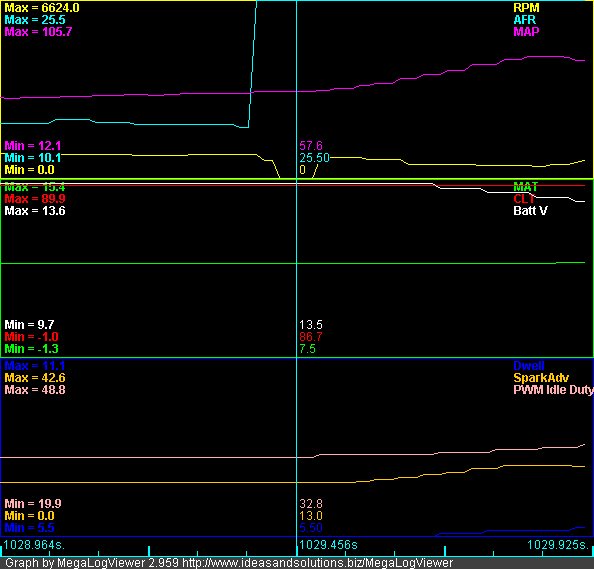Click the PWM Idle Duty legend label

pos(553,390)
